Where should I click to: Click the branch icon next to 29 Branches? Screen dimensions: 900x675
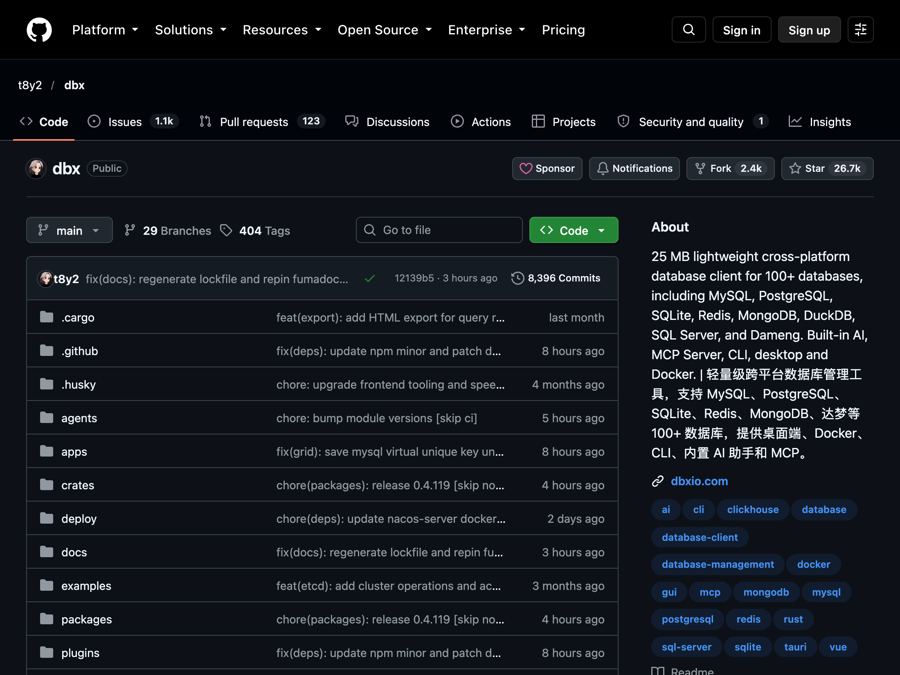(x=130, y=230)
